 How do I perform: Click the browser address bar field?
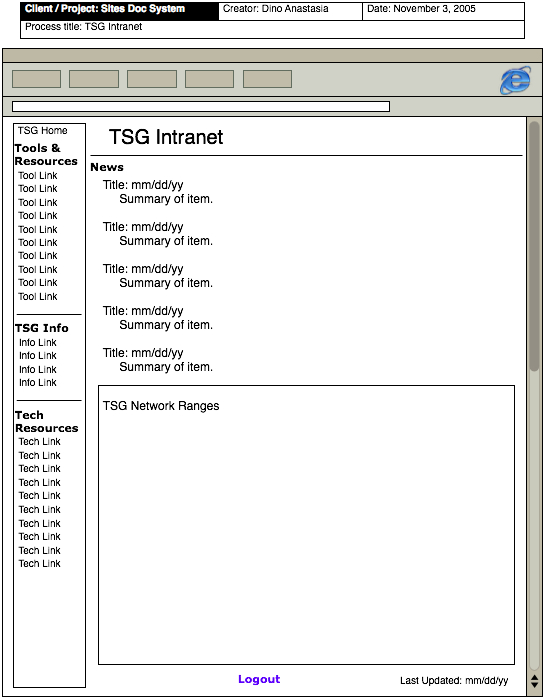(x=201, y=106)
